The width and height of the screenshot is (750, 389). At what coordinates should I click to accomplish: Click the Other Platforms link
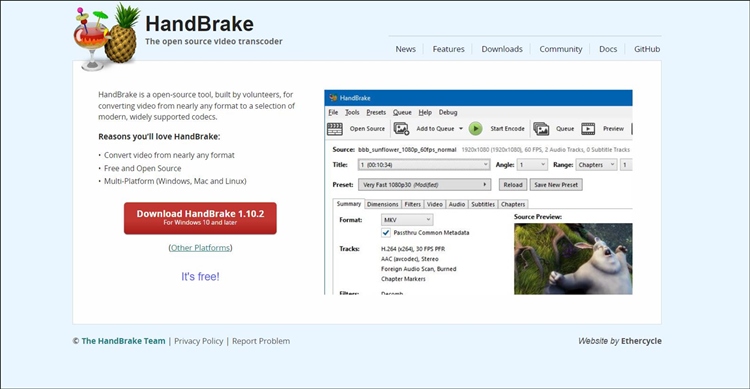pos(200,248)
